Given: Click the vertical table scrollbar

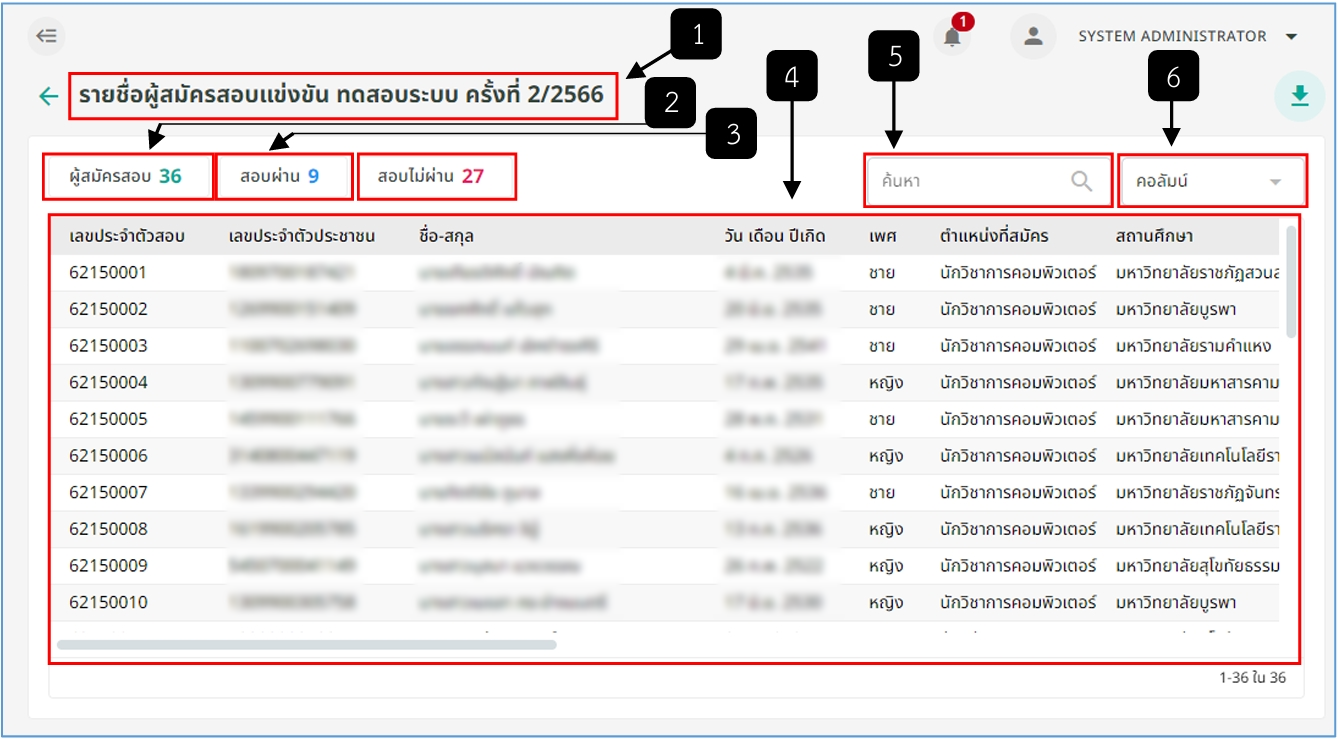Looking at the screenshot, I should tap(1291, 280).
